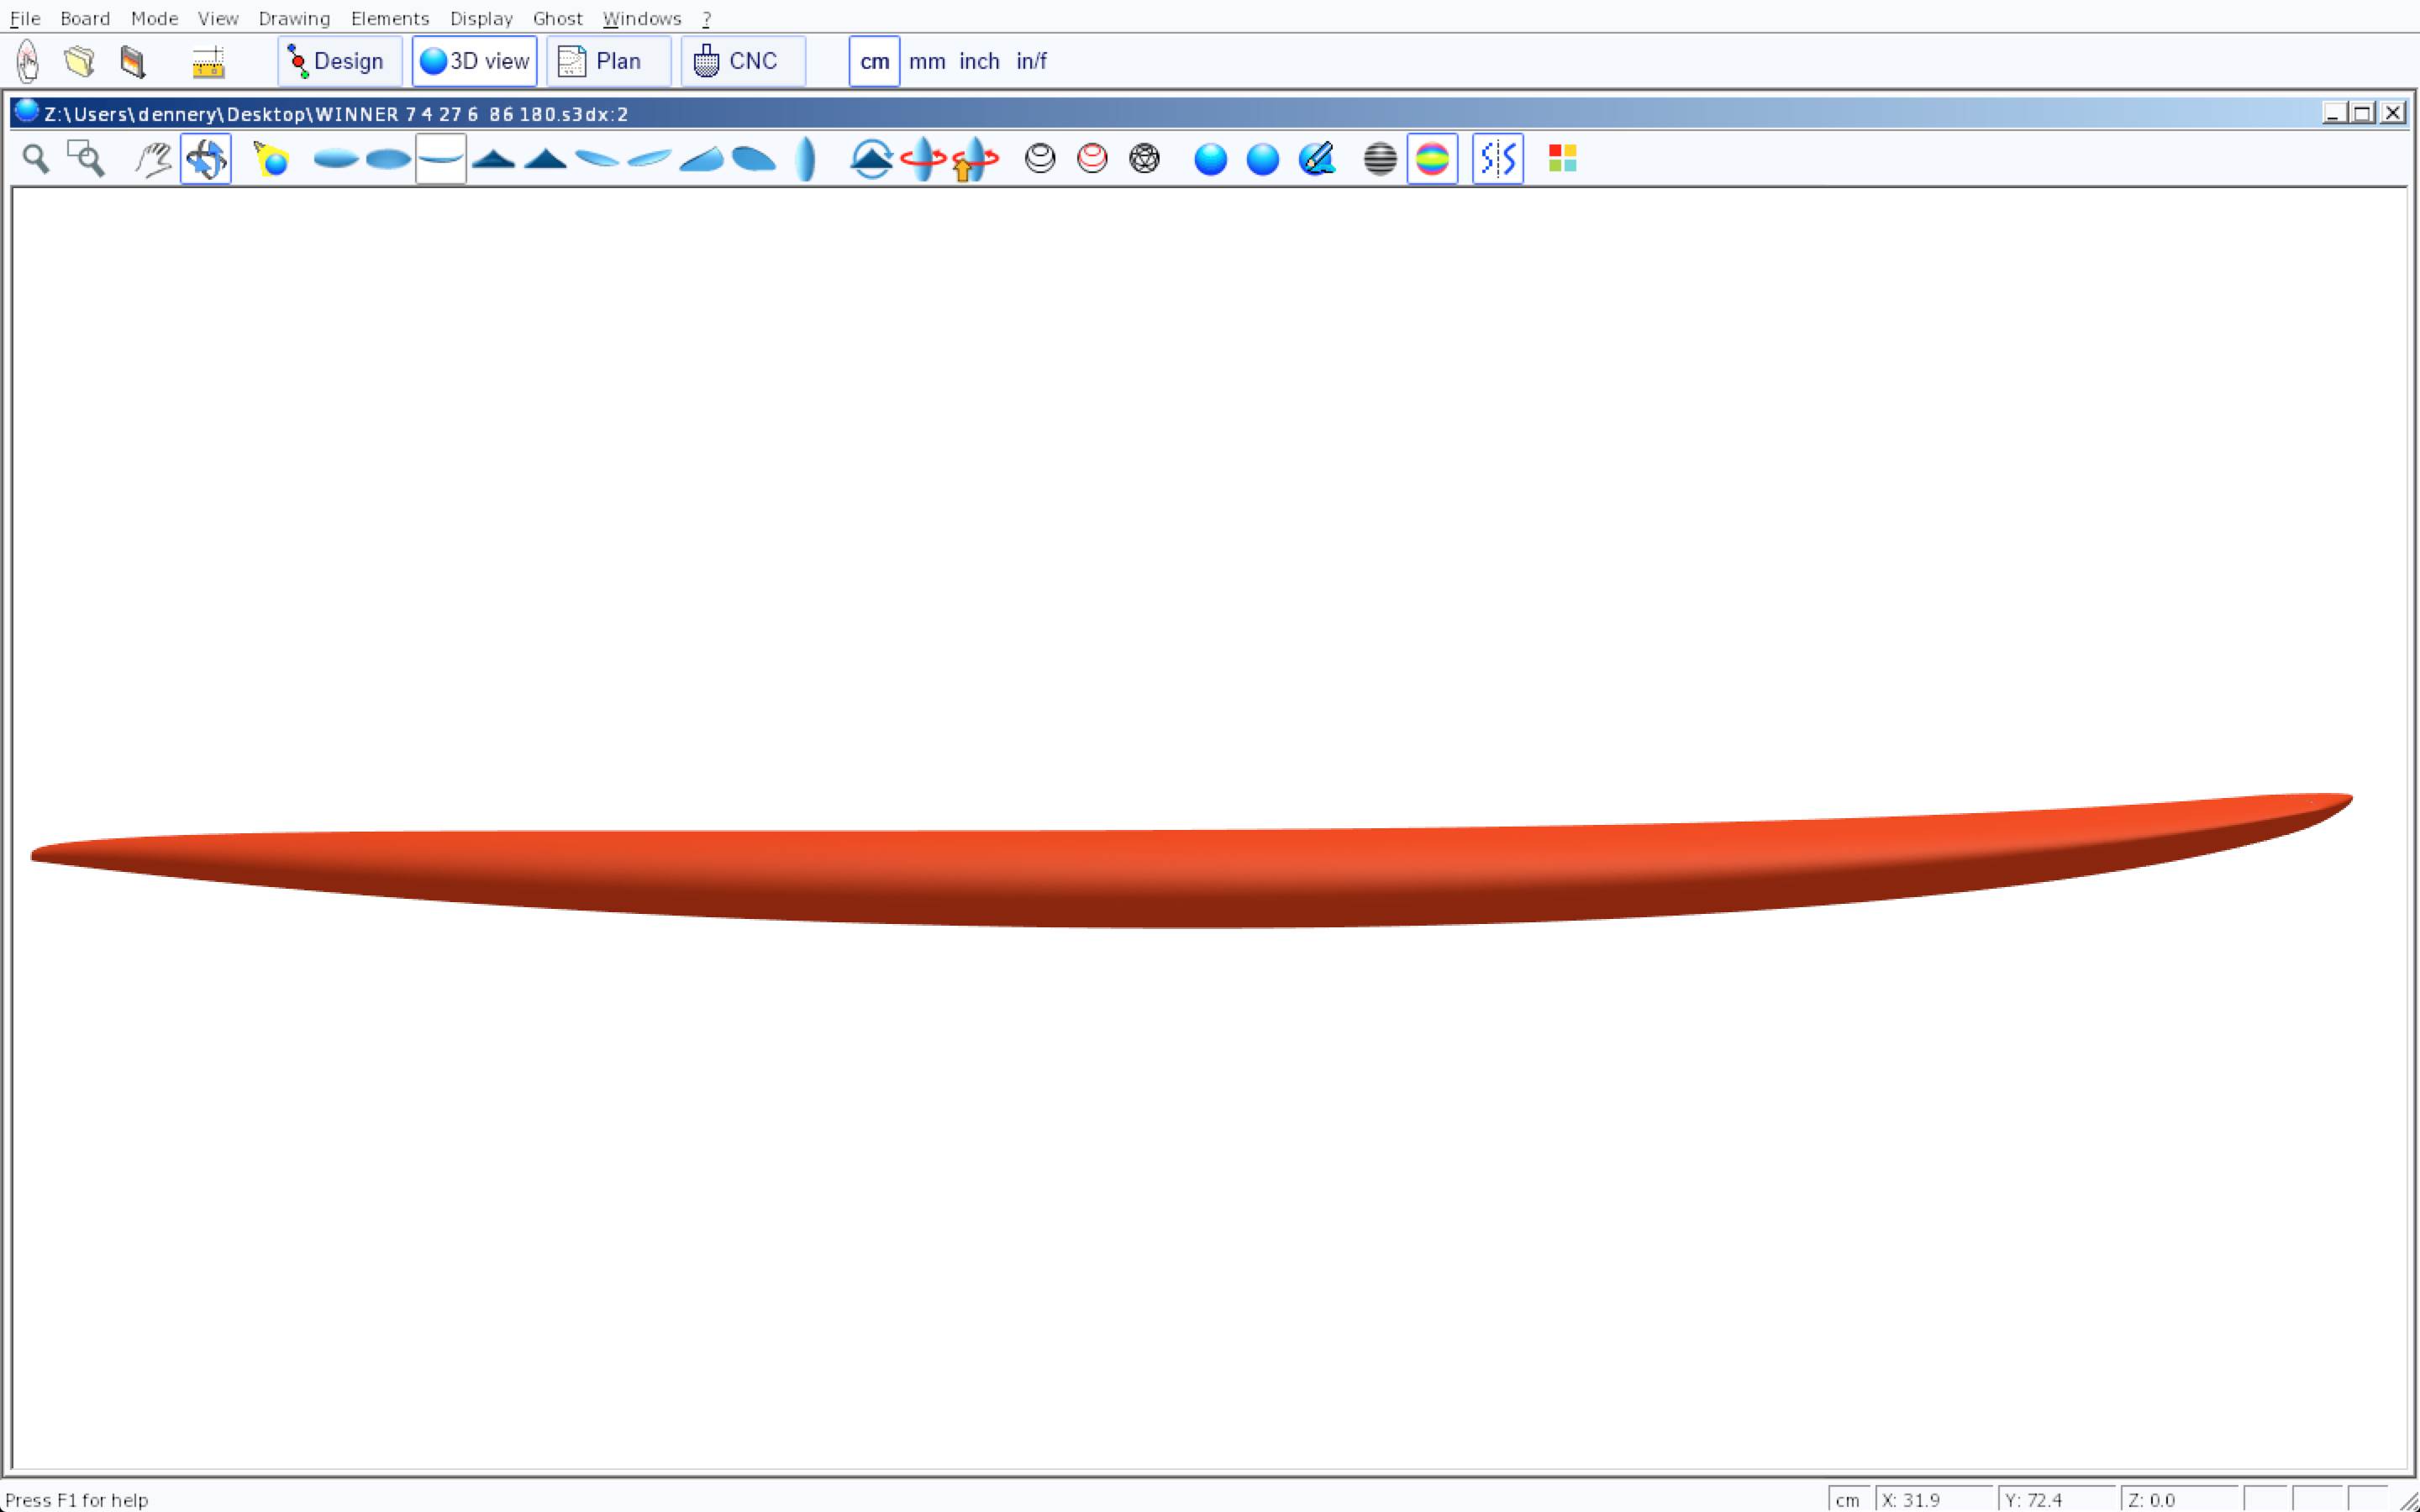Screen dimensions: 2420x1512
Task: Open the Board menu
Action: (x=85, y=18)
